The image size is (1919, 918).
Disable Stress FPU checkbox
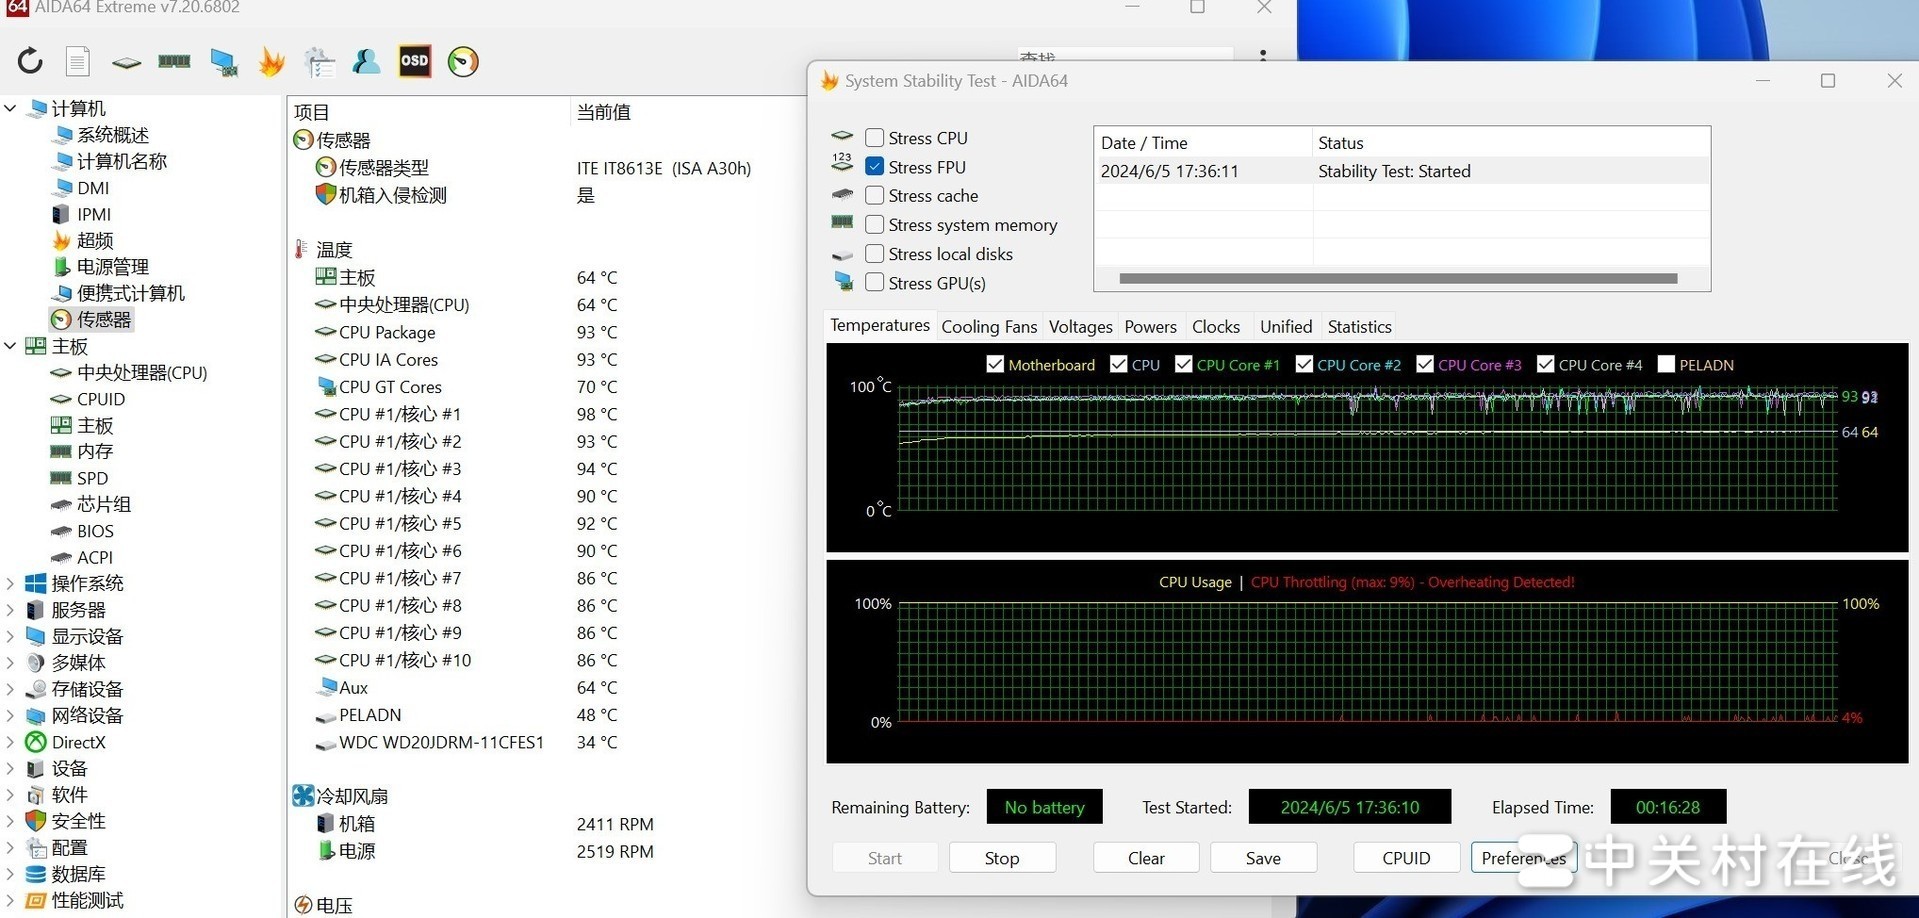tap(874, 167)
